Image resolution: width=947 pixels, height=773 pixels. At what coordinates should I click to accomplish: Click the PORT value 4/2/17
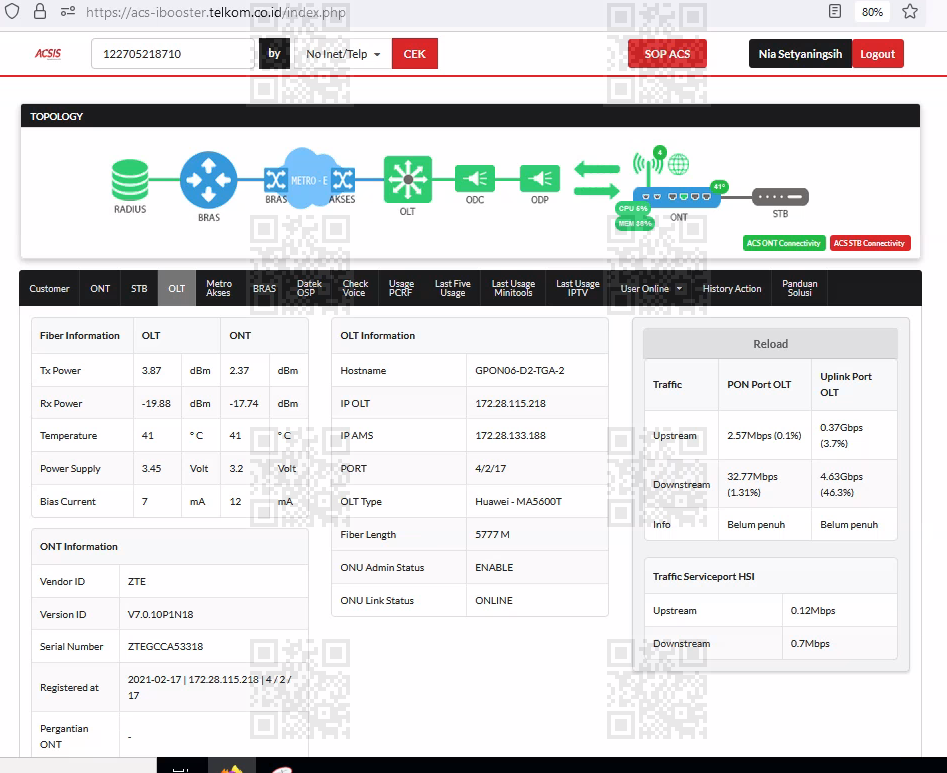pos(490,468)
